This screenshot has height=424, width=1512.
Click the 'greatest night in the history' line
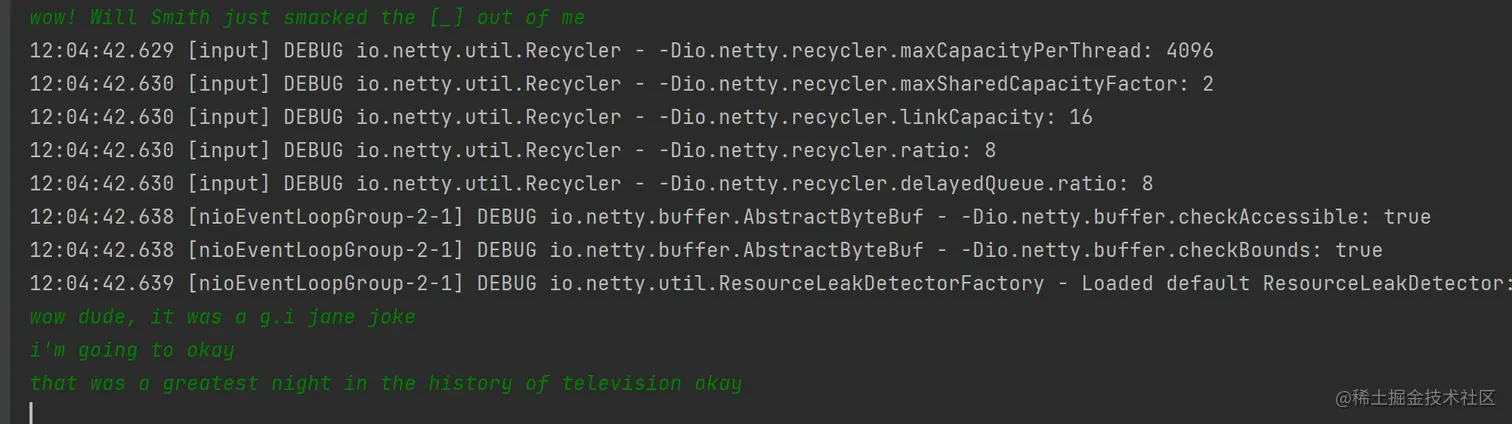pos(385,383)
